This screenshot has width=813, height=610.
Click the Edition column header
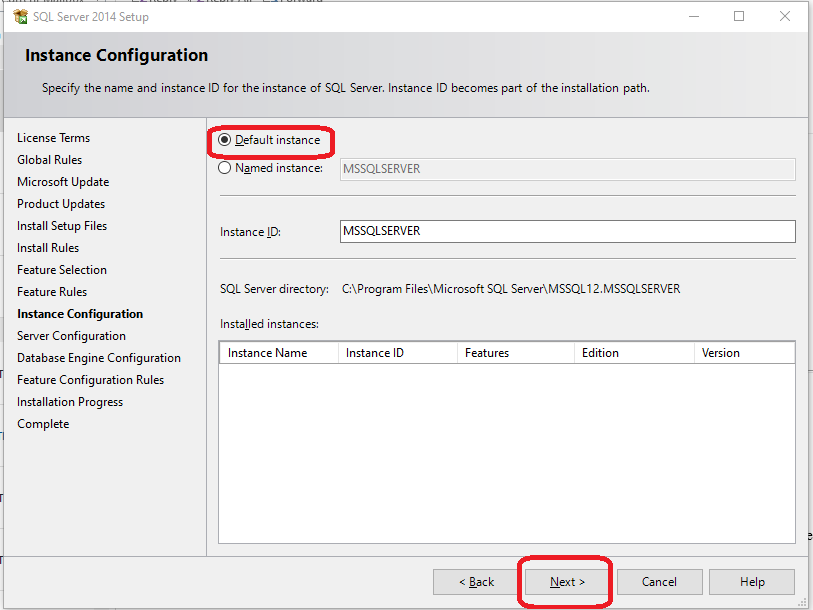click(x=600, y=352)
